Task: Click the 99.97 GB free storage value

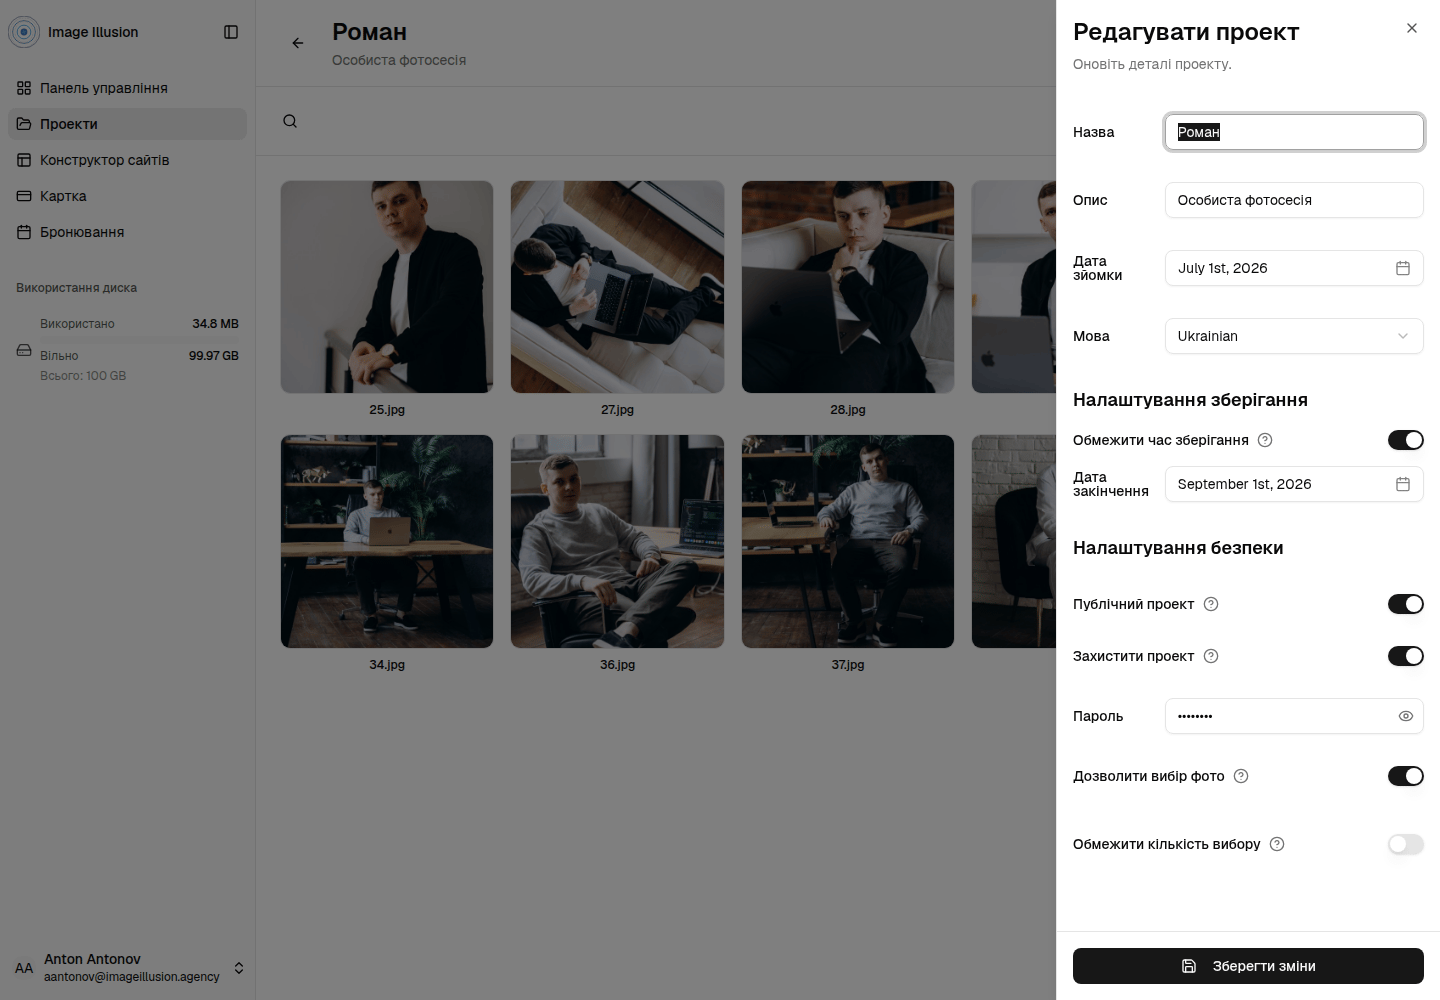Action: coord(214,356)
